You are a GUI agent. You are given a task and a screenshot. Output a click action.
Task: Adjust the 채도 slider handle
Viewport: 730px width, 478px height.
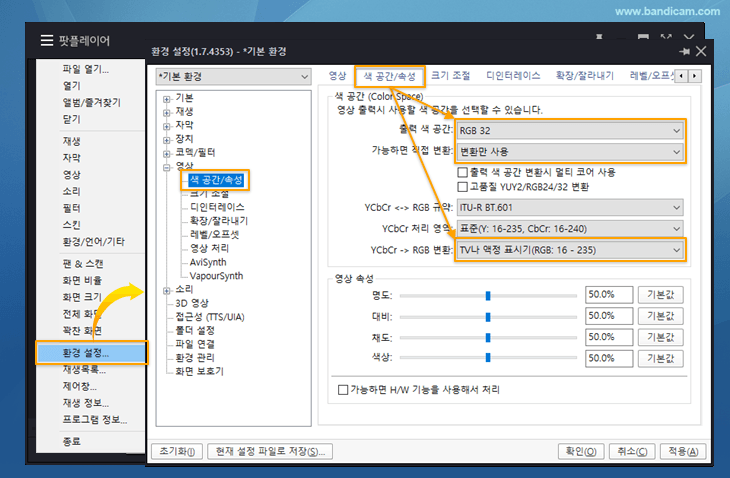pyautogui.click(x=488, y=337)
